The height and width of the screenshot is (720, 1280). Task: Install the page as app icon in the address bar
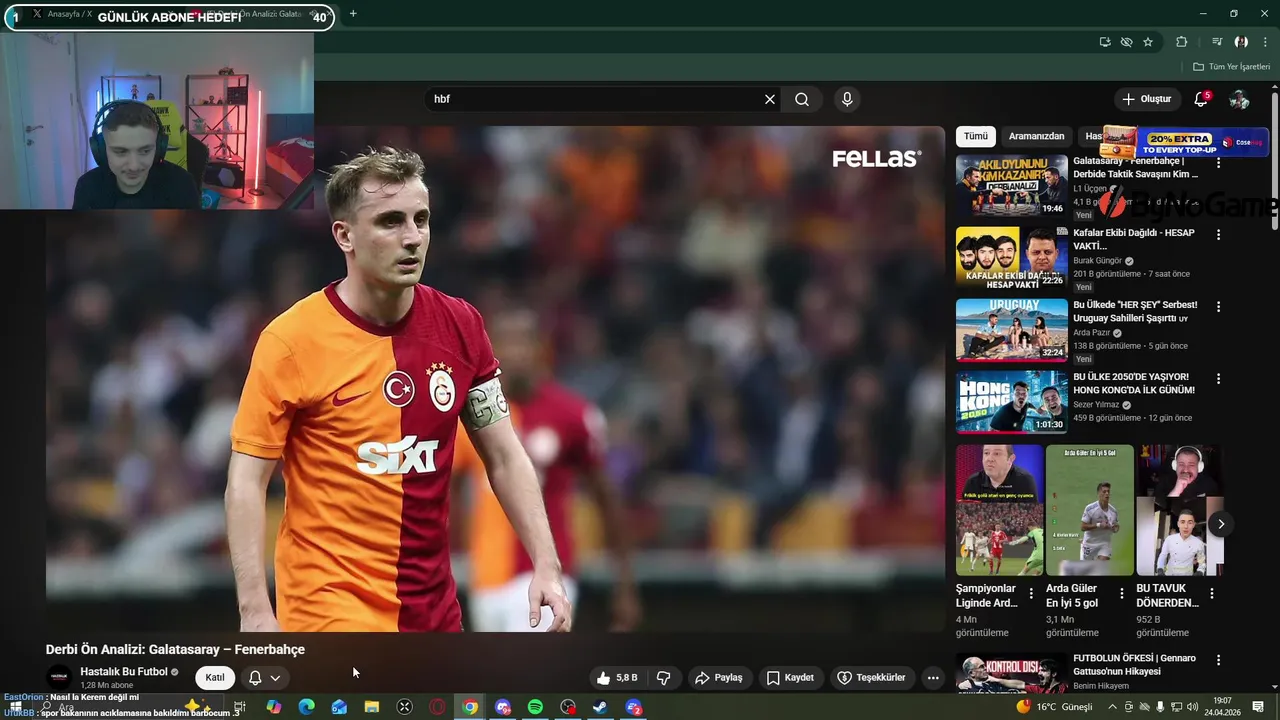click(x=1105, y=42)
